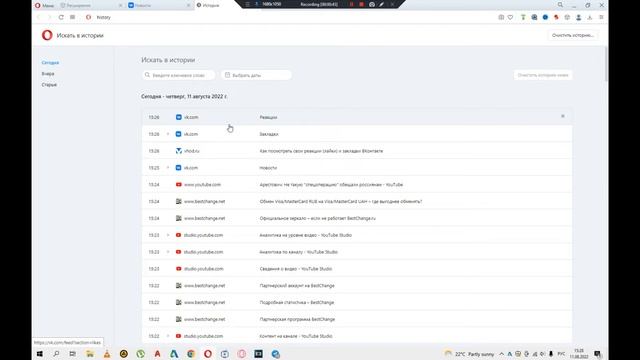Open File Explorer from the taskbar
The width and height of the screenshot is (640, 360).
coord(90,354)
